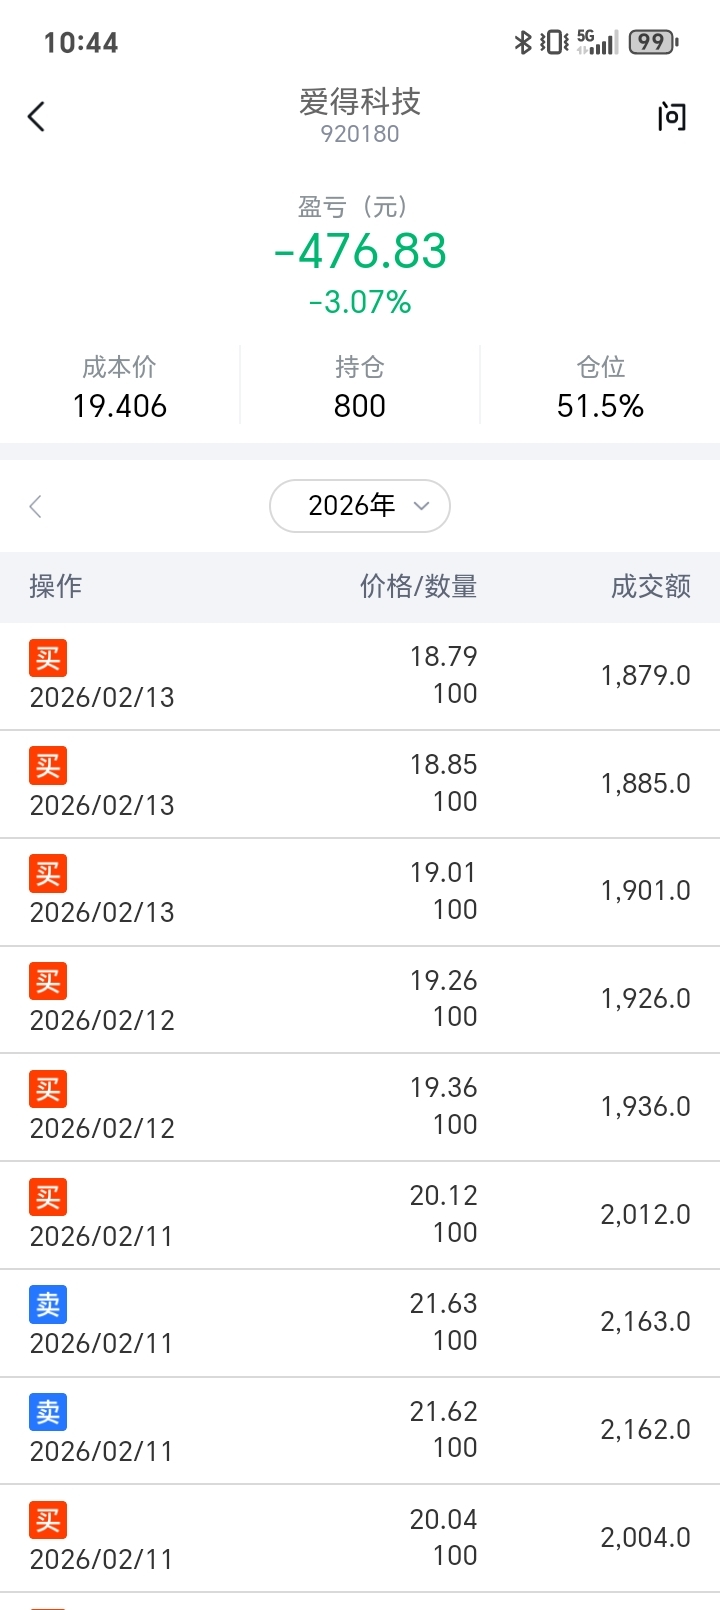Open the trade with amount 1,901.0
720x1610 pixels.
[645, 891]
